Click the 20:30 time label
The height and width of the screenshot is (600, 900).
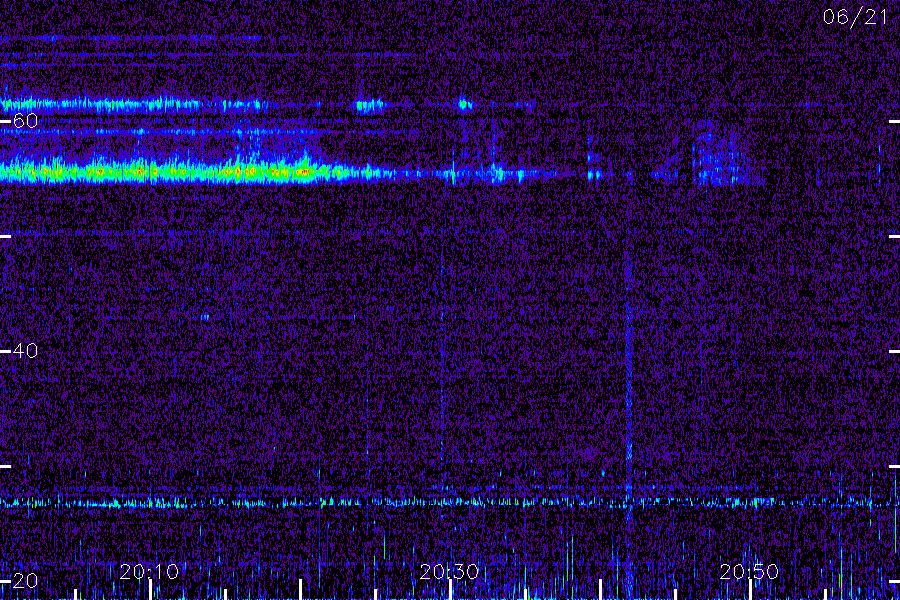(x=449, y=571)
